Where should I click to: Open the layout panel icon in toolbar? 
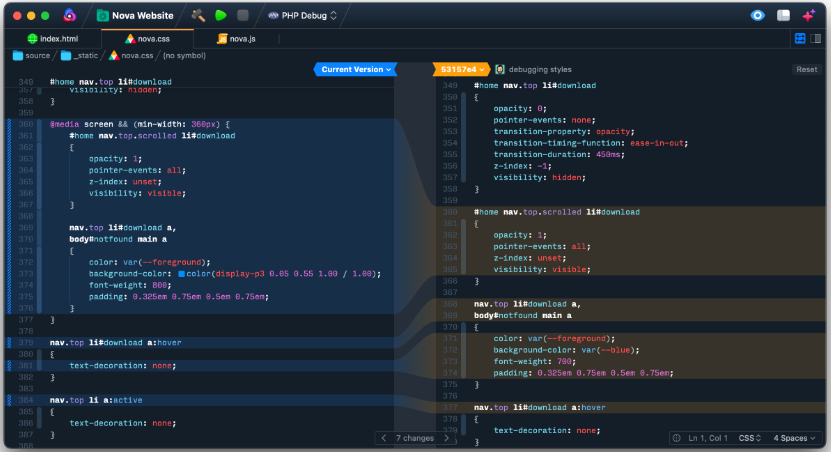(783, 16)
